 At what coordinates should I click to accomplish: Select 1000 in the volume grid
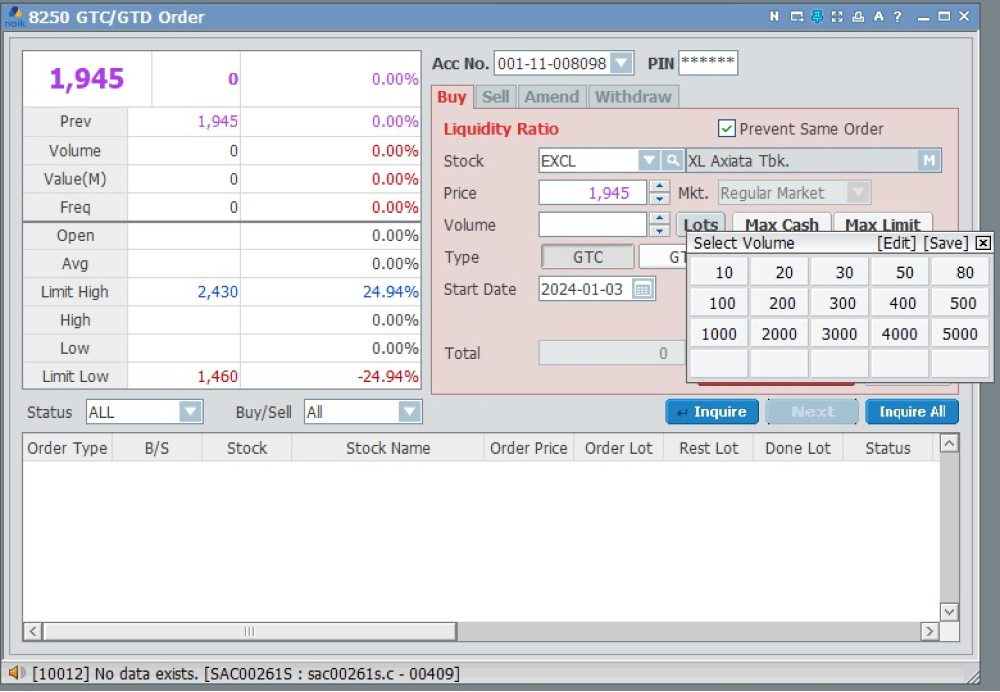(718, 334)
